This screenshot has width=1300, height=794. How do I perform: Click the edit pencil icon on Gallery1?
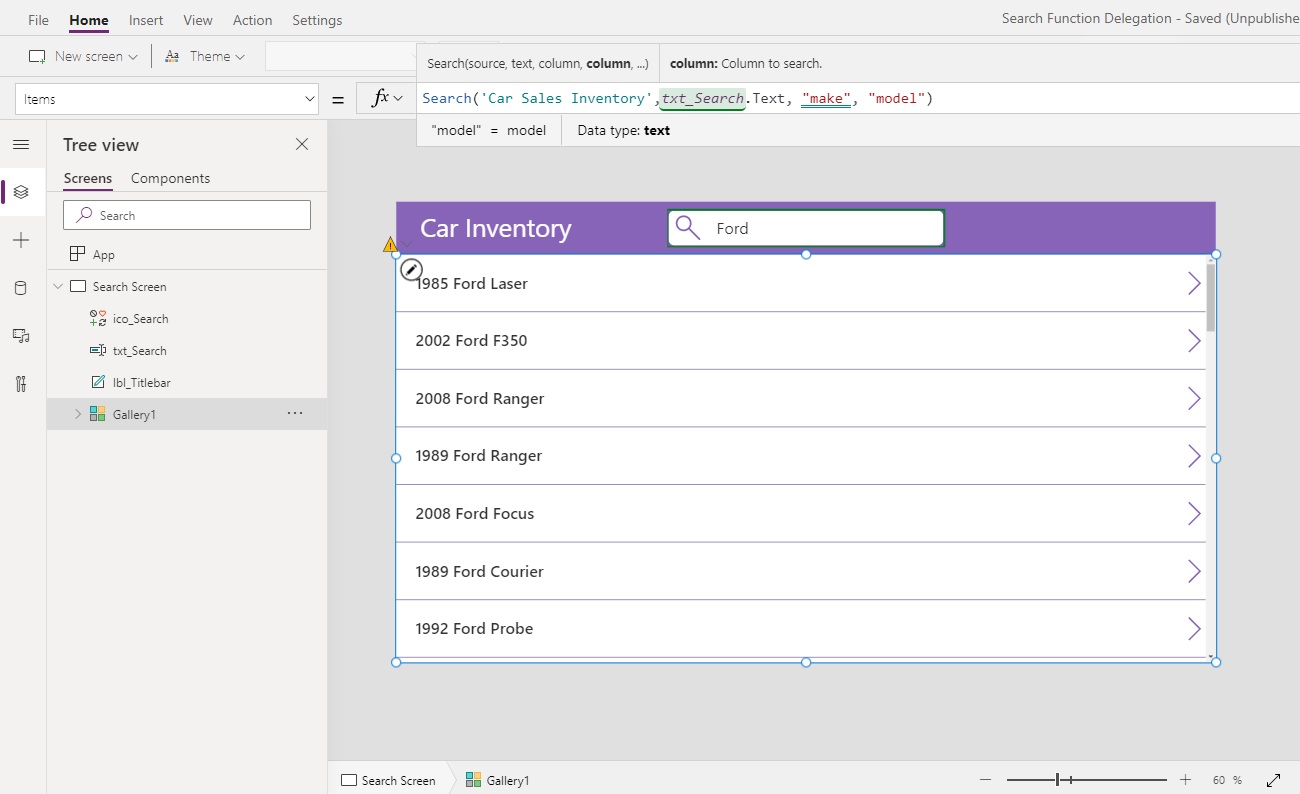[x=411, y=268]
